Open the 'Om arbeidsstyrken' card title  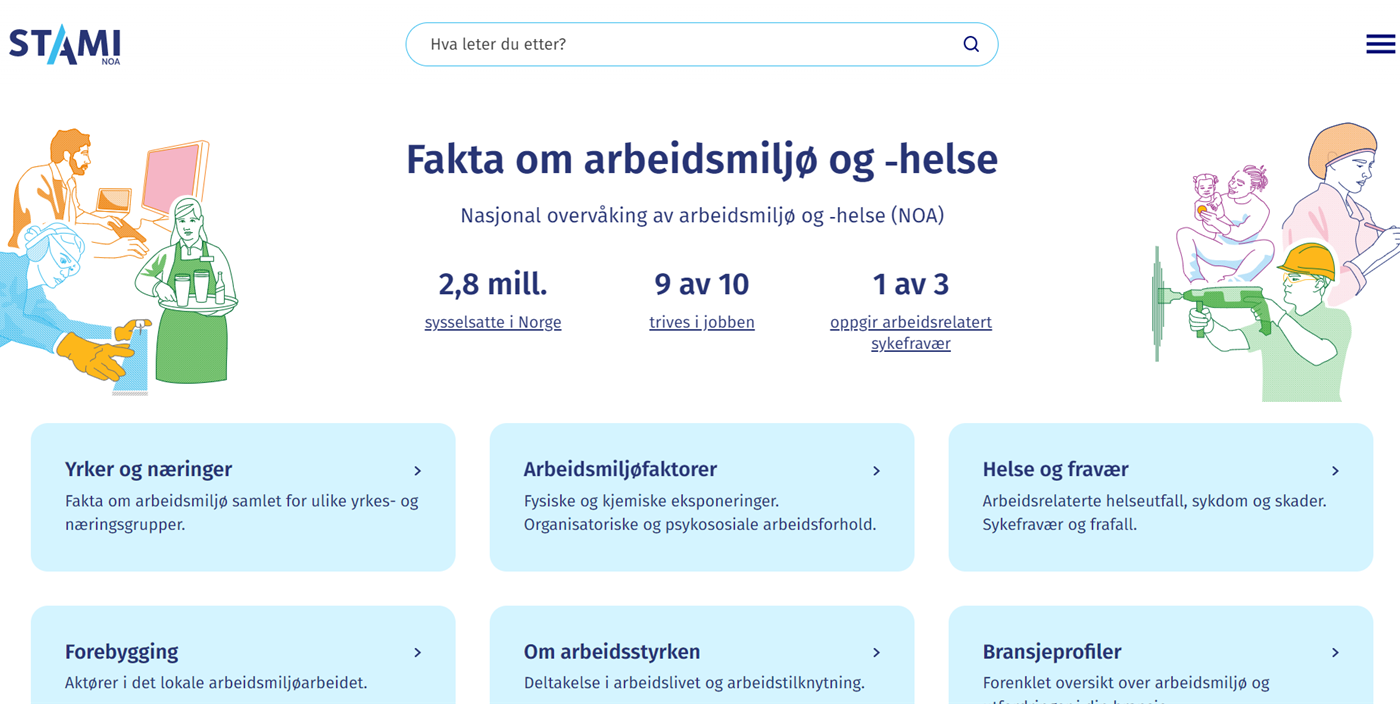(x=612, y=652)
